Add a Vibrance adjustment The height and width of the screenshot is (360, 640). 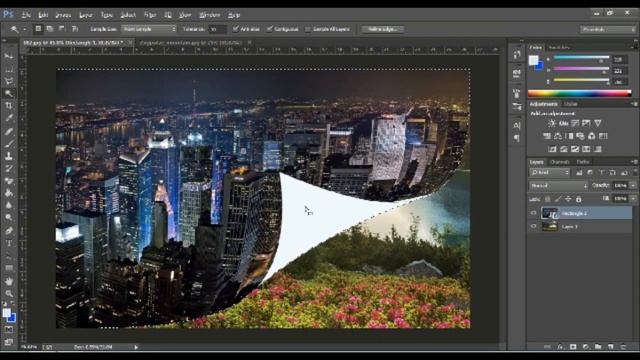[598, 123]
